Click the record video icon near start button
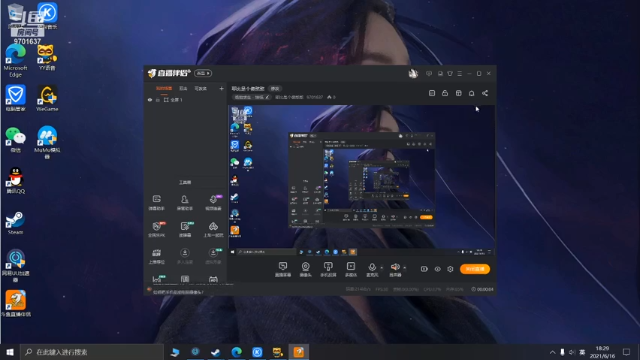The width and height of the screenshot is (640, 360). coord(424,269)
